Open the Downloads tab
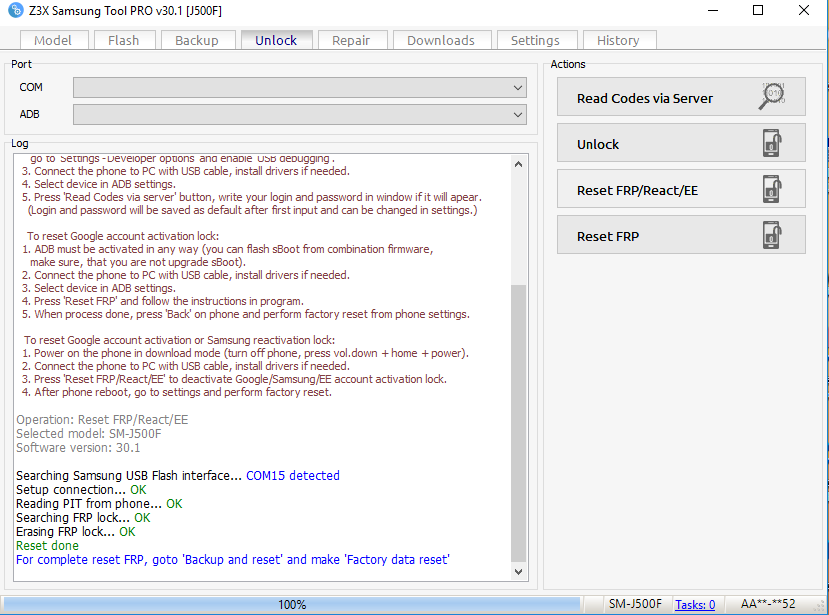 tap(441, 40)
